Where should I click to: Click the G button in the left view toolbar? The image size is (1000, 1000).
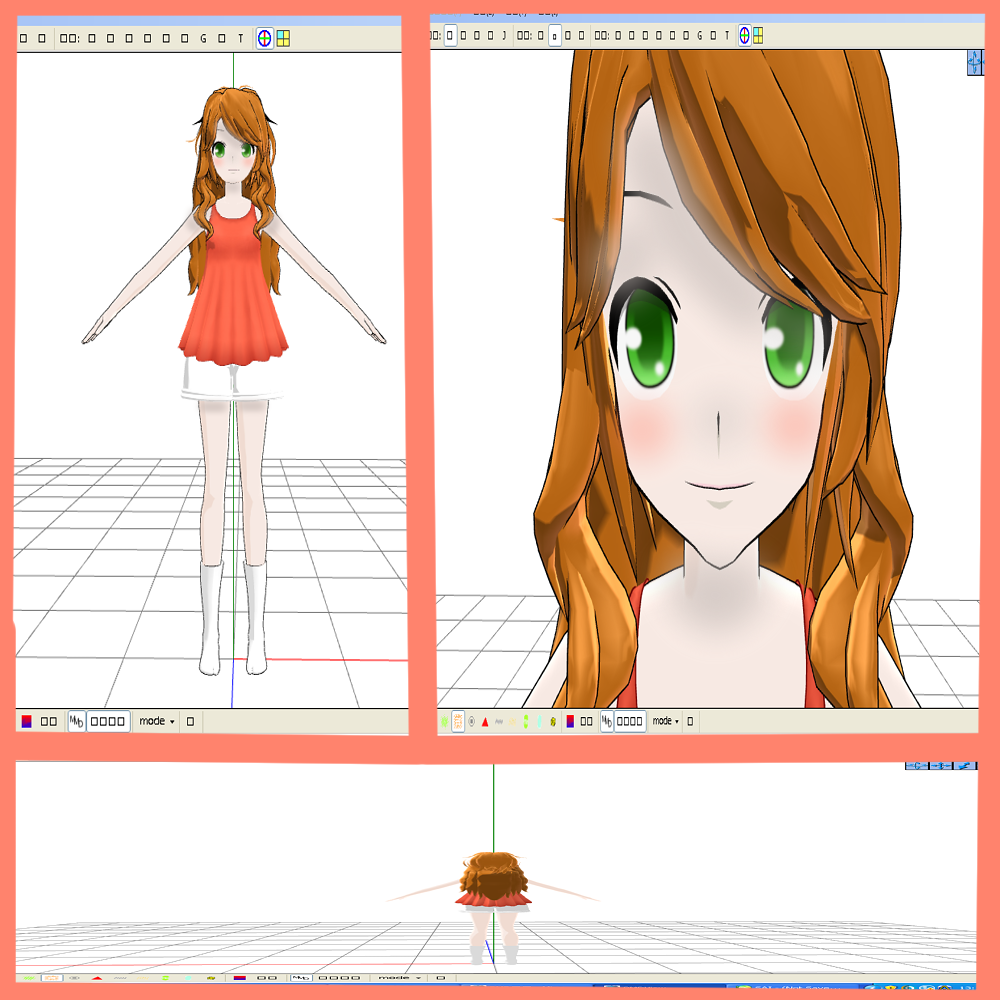point(203,38)
